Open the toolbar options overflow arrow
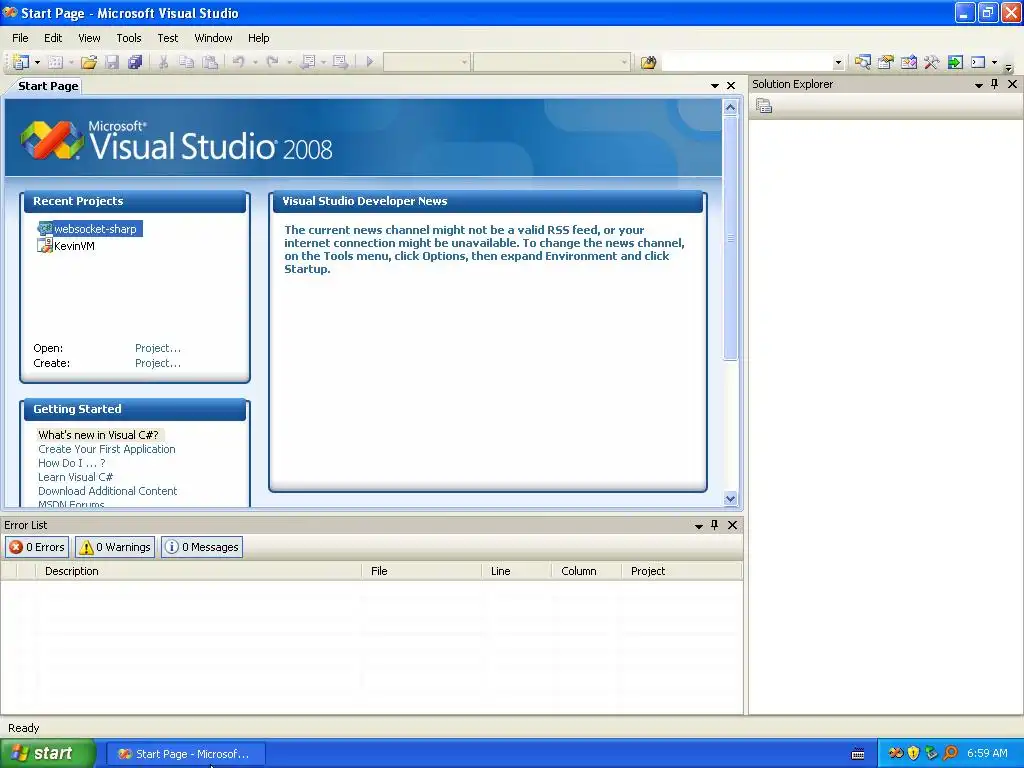1024x768 pixels. coord(1008,66)
